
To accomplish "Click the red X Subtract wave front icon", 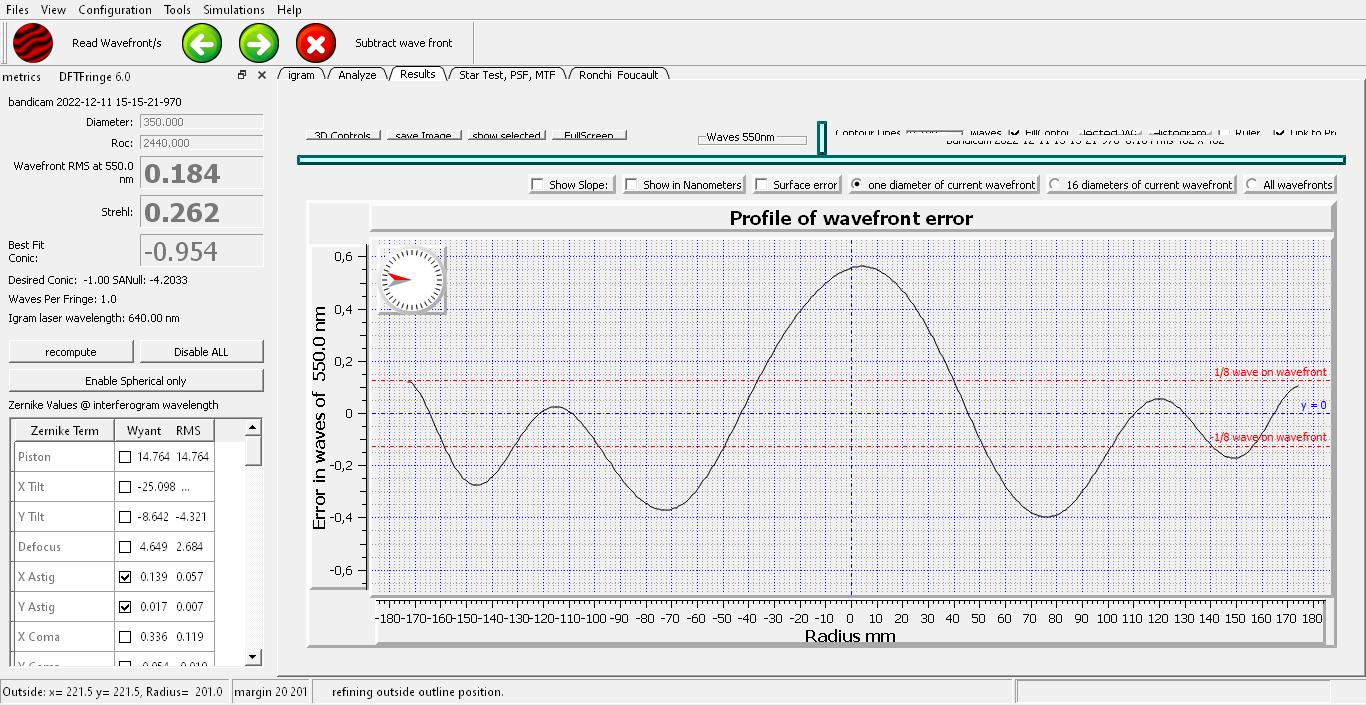I will pyautogui.click(x=316, y=43).
